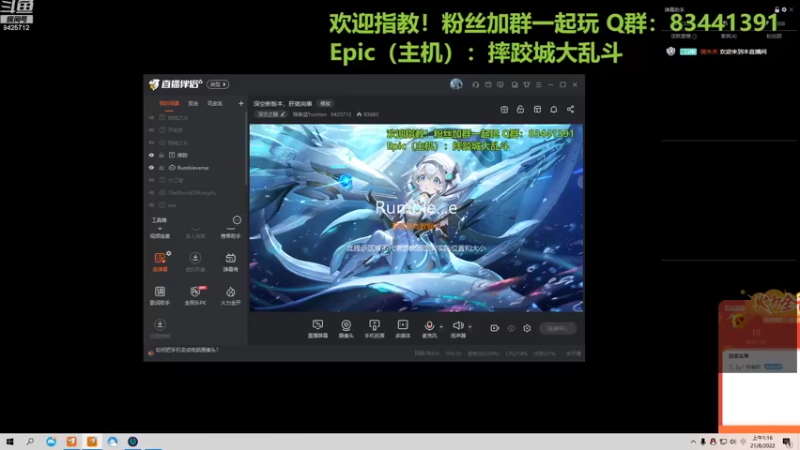Open the settings gear in bottom toolbar
Image resolution: width=800 pixels, height=450 pixels.
[x=527, y=328]
